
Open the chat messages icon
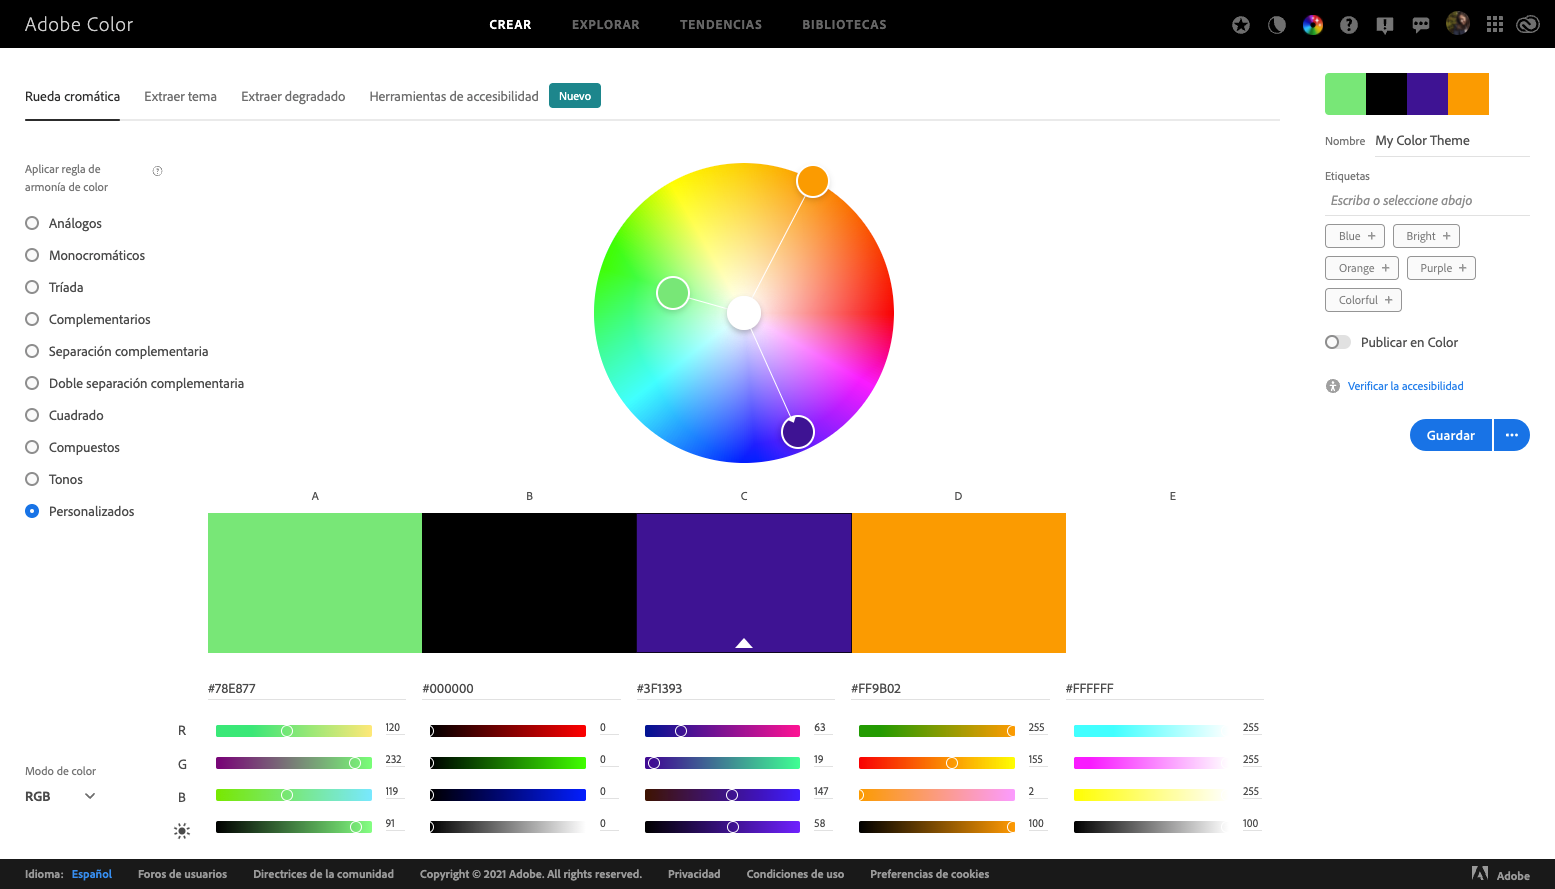point(1421,24)
